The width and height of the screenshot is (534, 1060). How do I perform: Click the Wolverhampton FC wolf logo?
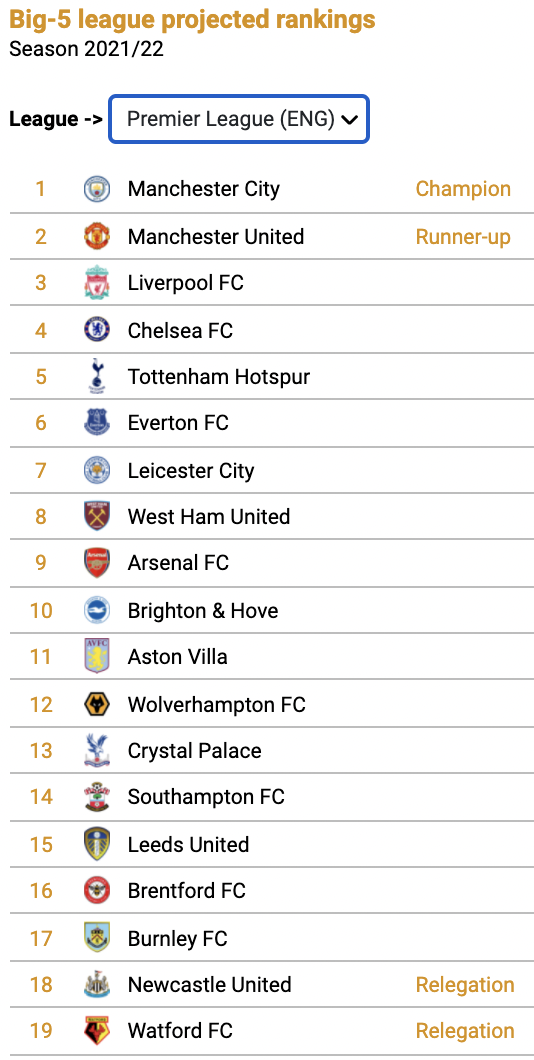click(x=97, y=705)
